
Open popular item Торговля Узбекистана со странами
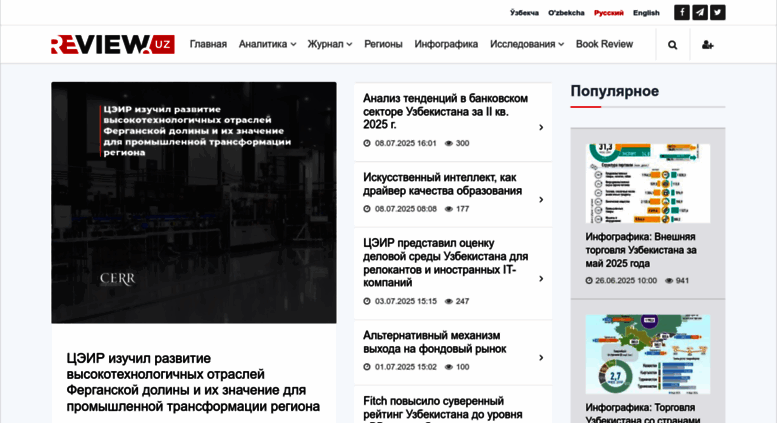[642, 413]
